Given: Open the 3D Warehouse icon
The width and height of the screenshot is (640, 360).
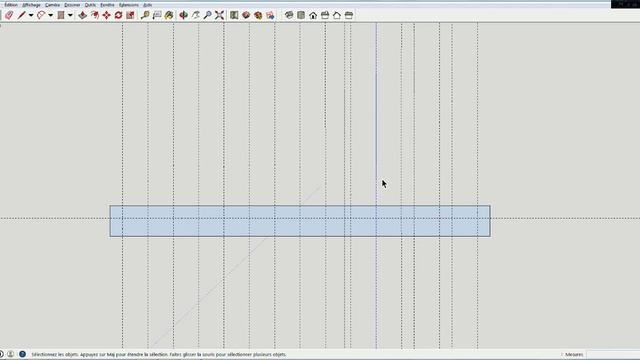Looking at the screenshot, I should coord(234,15).
